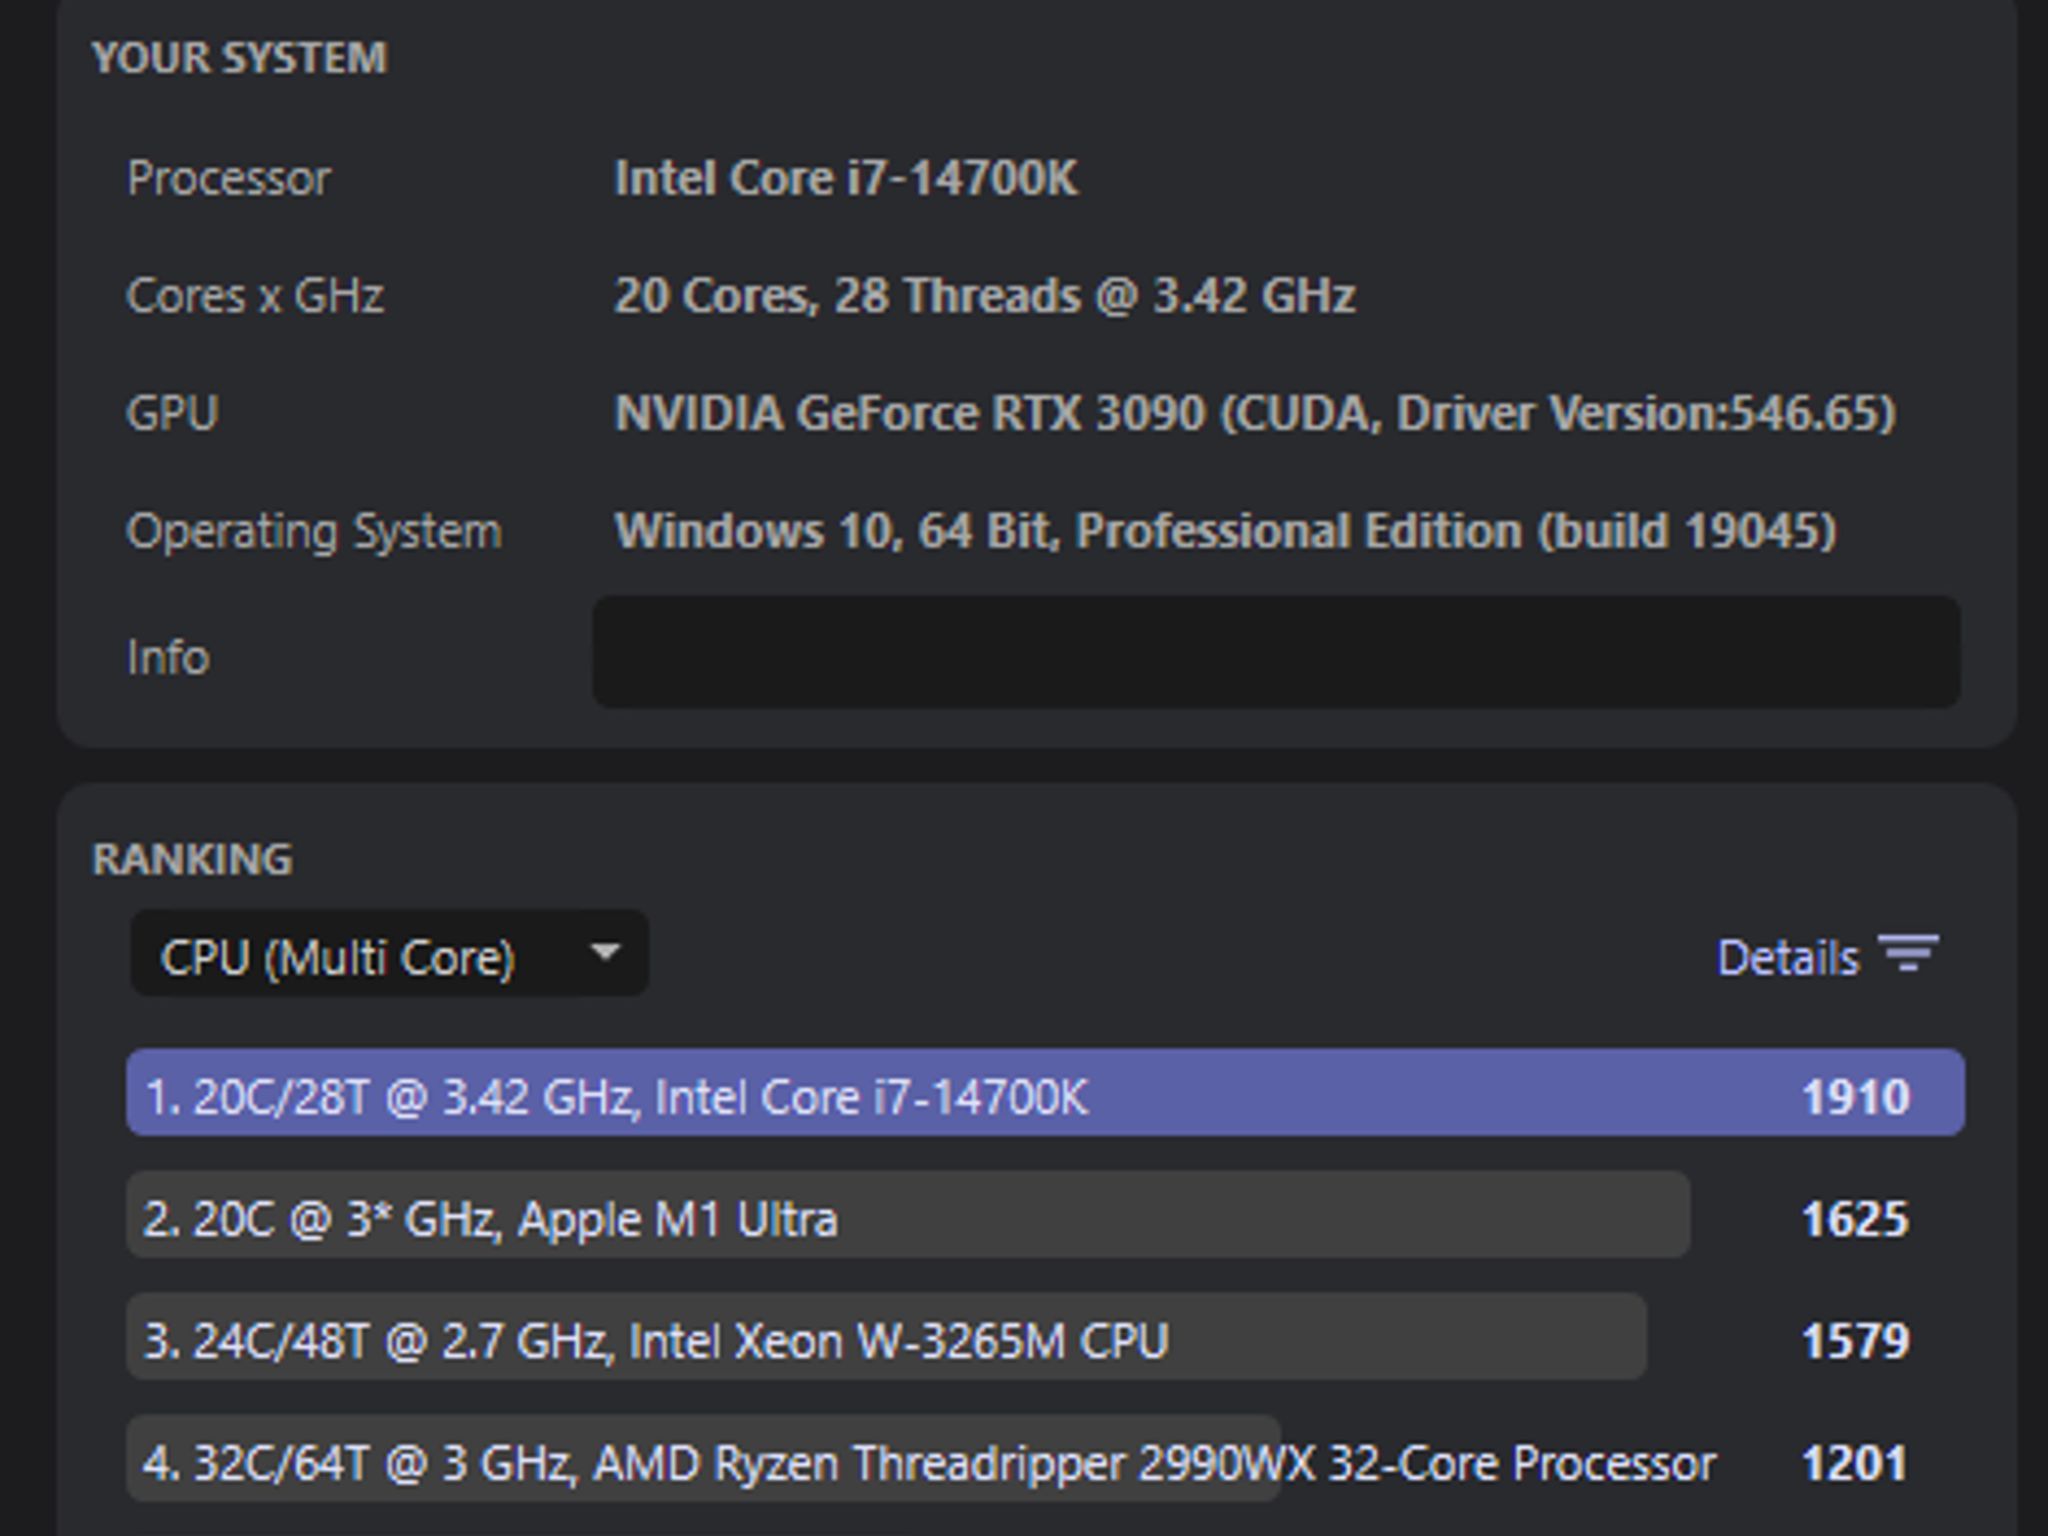Click the 20 Cores, 28 Threads @ 3.42 GHz value
This screenshot has height=1536, width=2048.
984,296
